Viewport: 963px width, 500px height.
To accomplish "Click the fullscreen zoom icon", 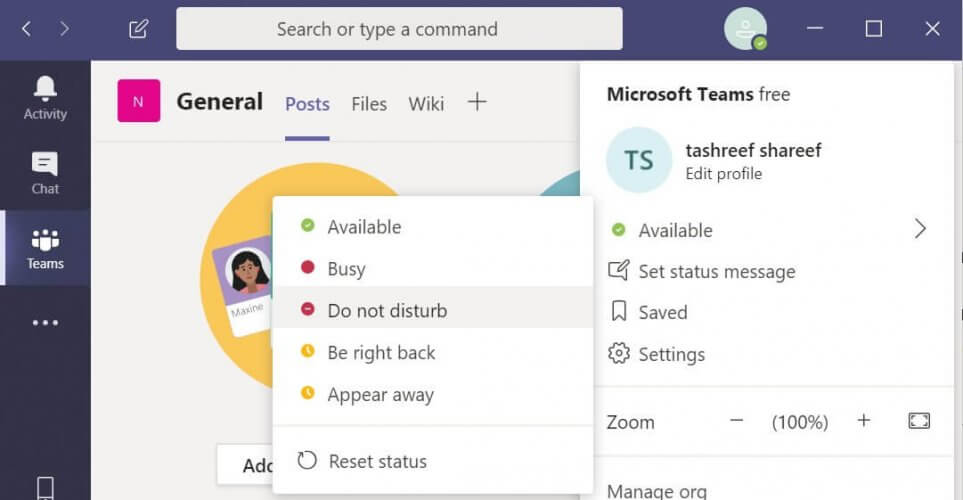I will tap(919, 421).
